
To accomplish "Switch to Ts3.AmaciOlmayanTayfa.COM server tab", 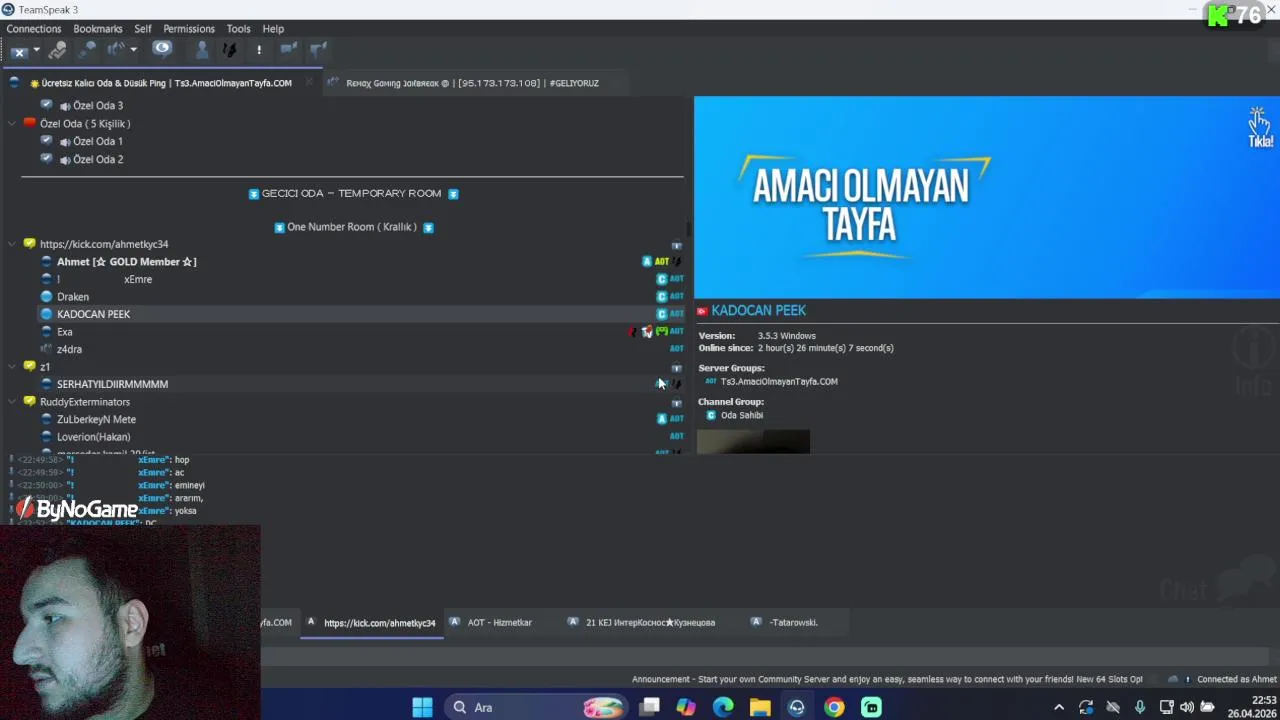I will (x=160, y=83).
